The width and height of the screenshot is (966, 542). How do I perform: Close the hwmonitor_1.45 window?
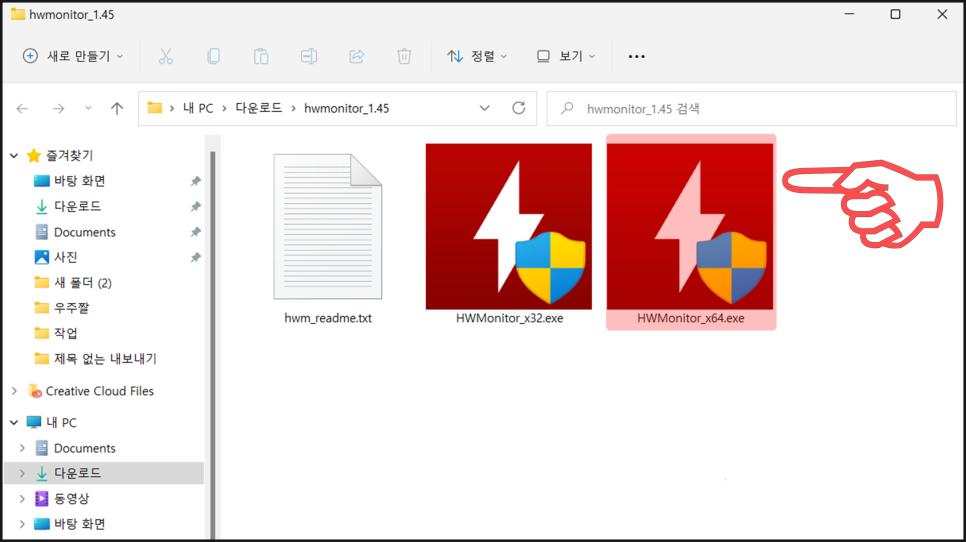[942, 14]
